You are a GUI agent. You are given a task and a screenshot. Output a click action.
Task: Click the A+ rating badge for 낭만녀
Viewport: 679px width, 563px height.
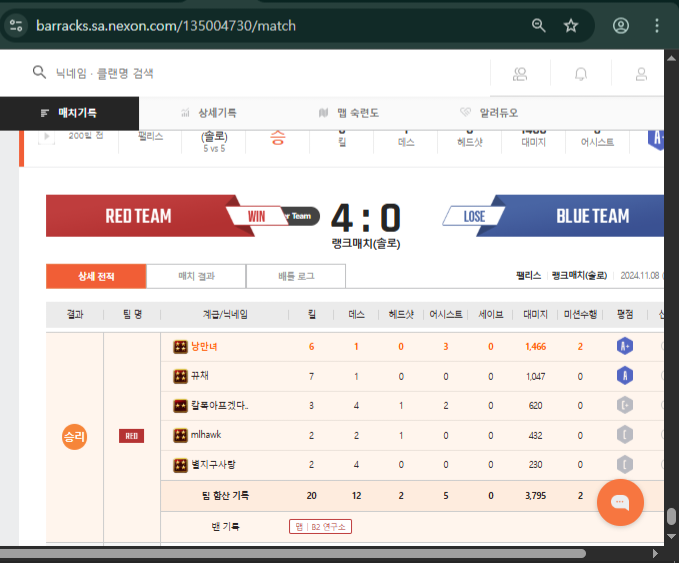click(624, 346)
